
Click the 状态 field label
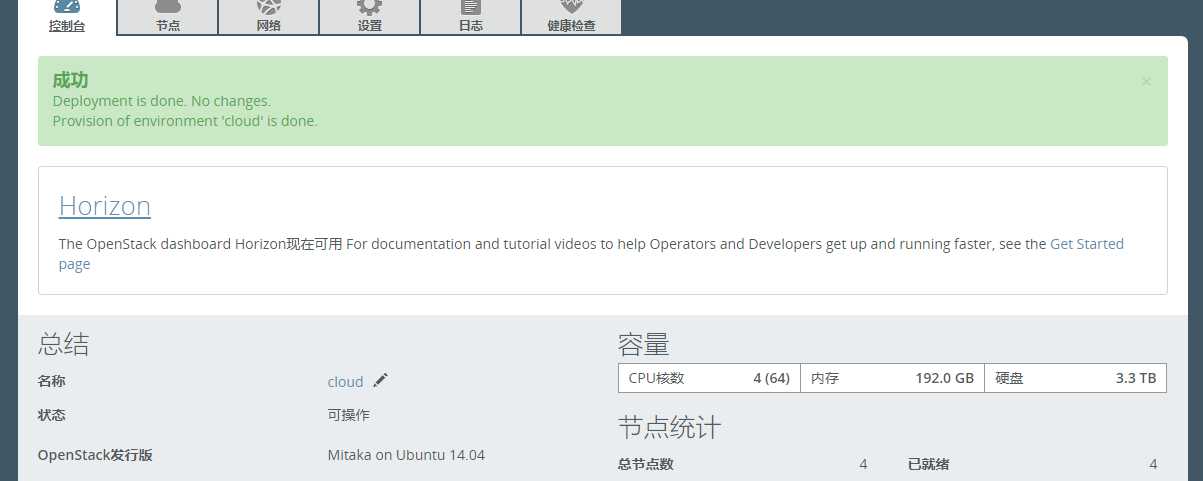pyautogui.click(x=52, y=415)
